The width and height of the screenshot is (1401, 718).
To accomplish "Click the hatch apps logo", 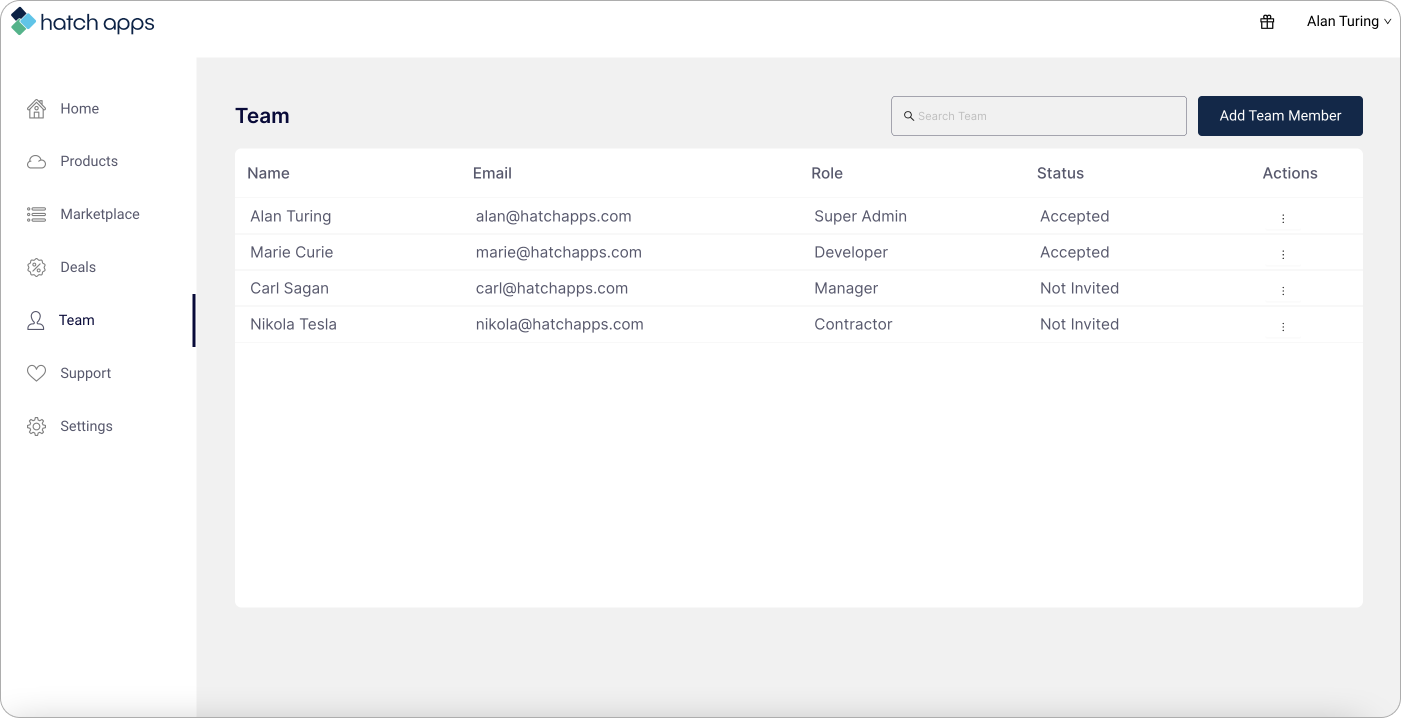I will tap(82, 22).
